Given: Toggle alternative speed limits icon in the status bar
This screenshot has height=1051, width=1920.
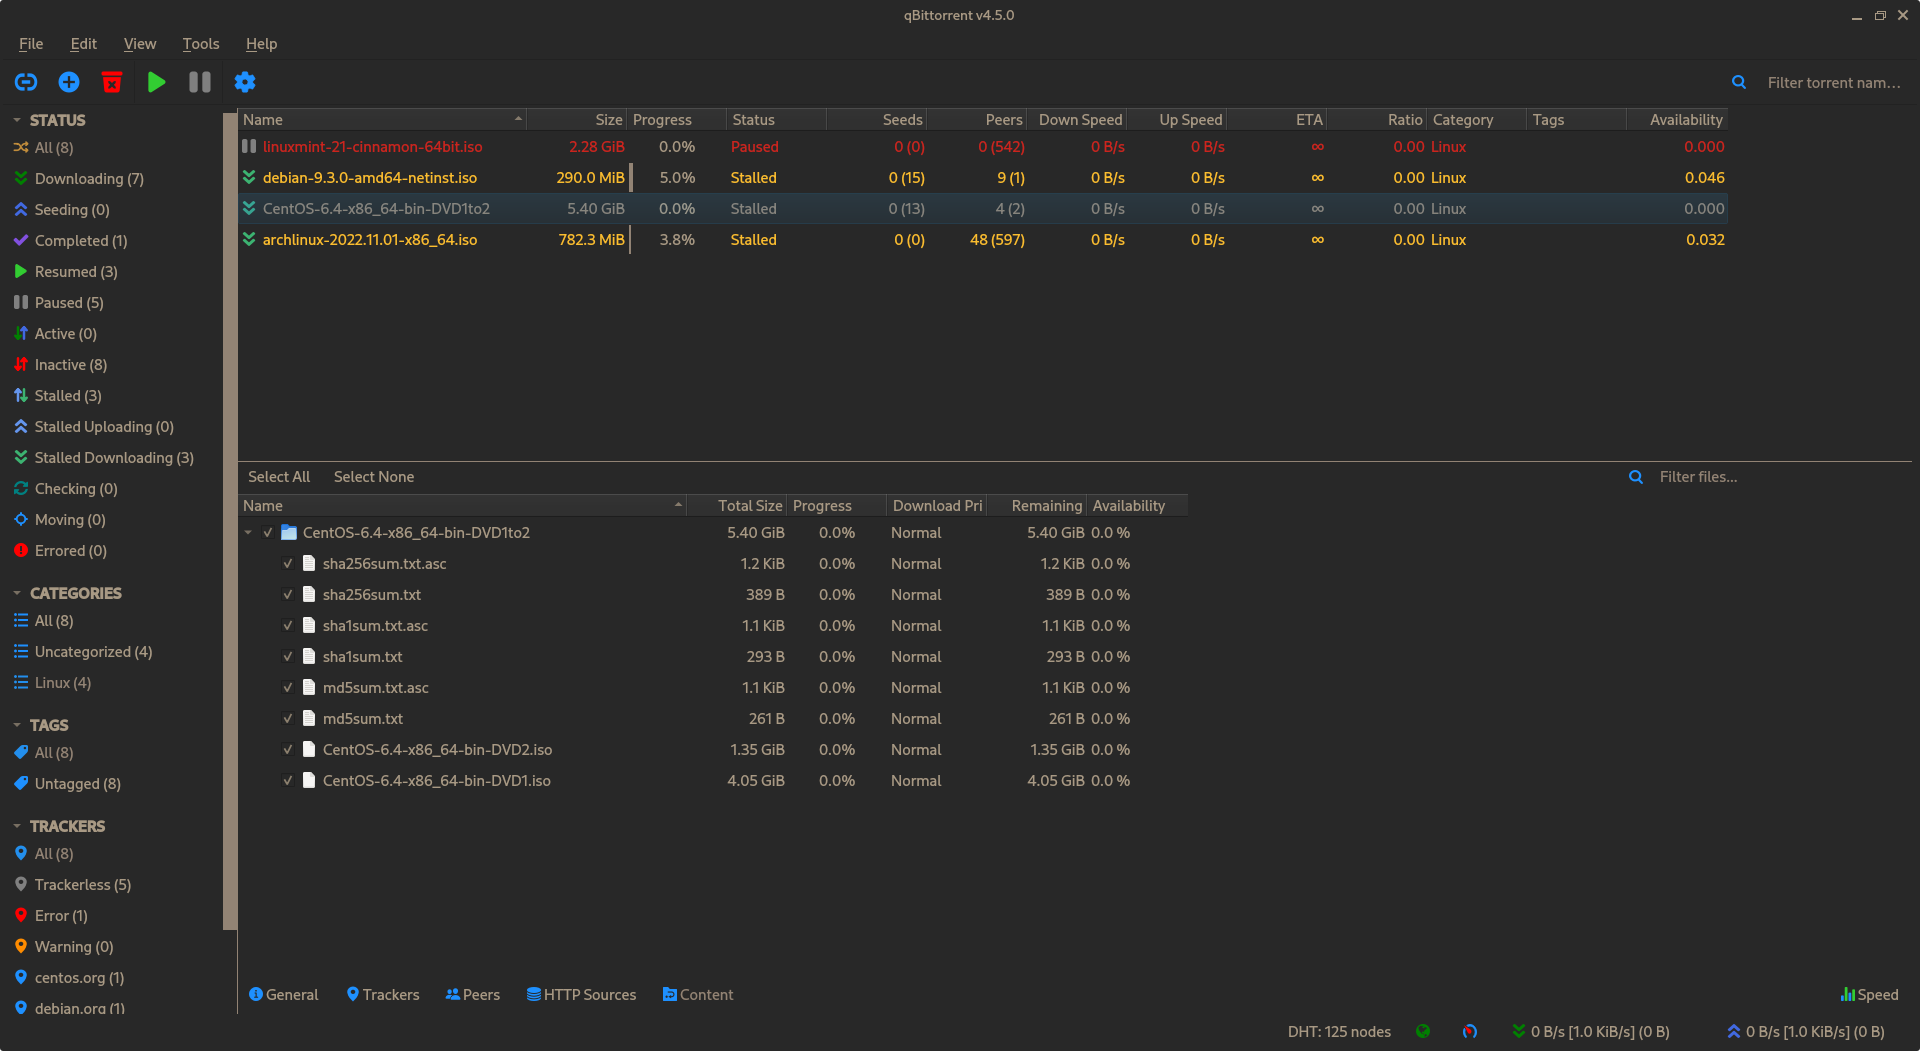Looking at the screenshot, I should click(1470, 1031).
